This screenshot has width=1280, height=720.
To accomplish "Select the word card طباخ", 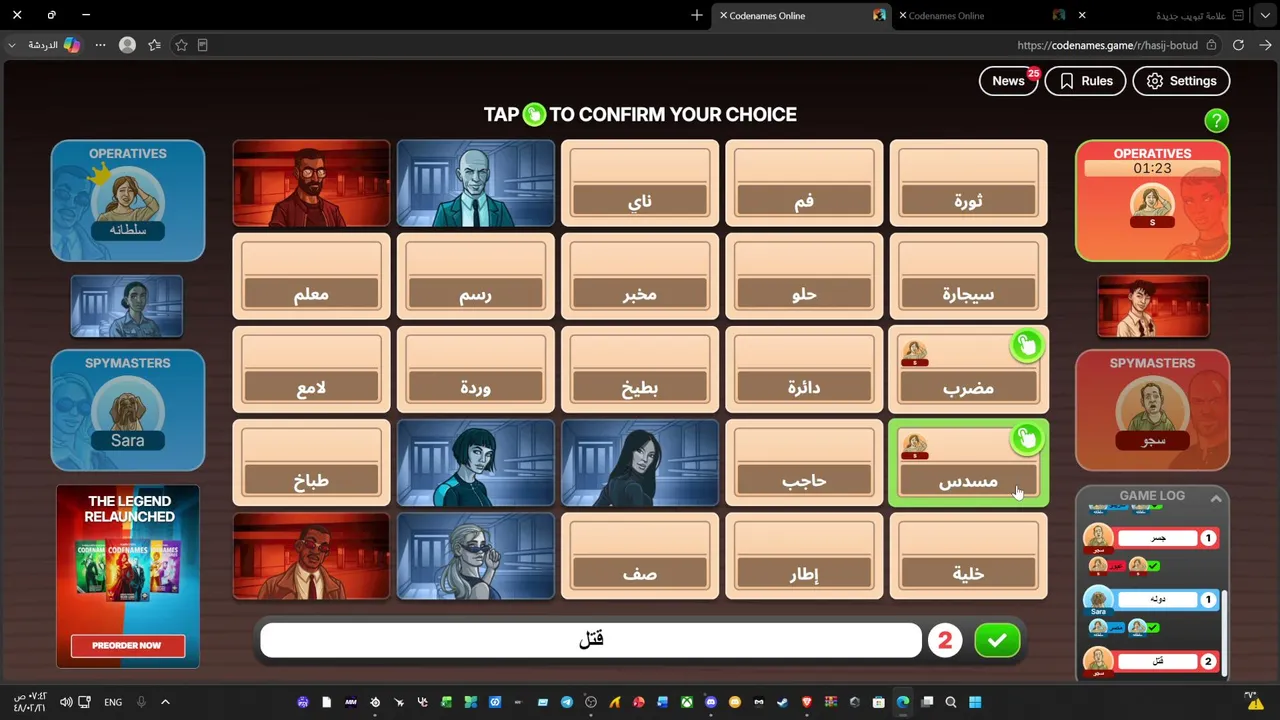I will (x=311, y=463).
